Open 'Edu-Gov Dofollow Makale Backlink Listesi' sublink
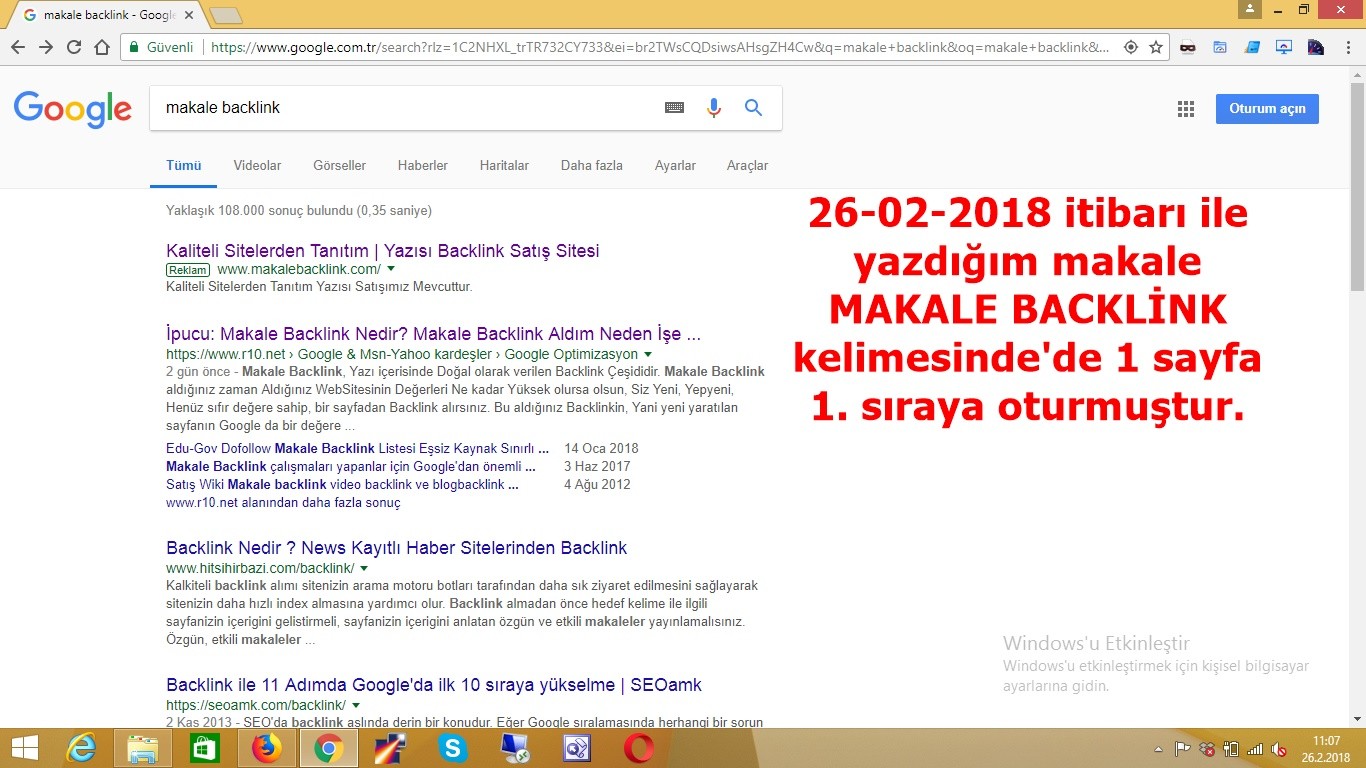 tap(357, 448)
